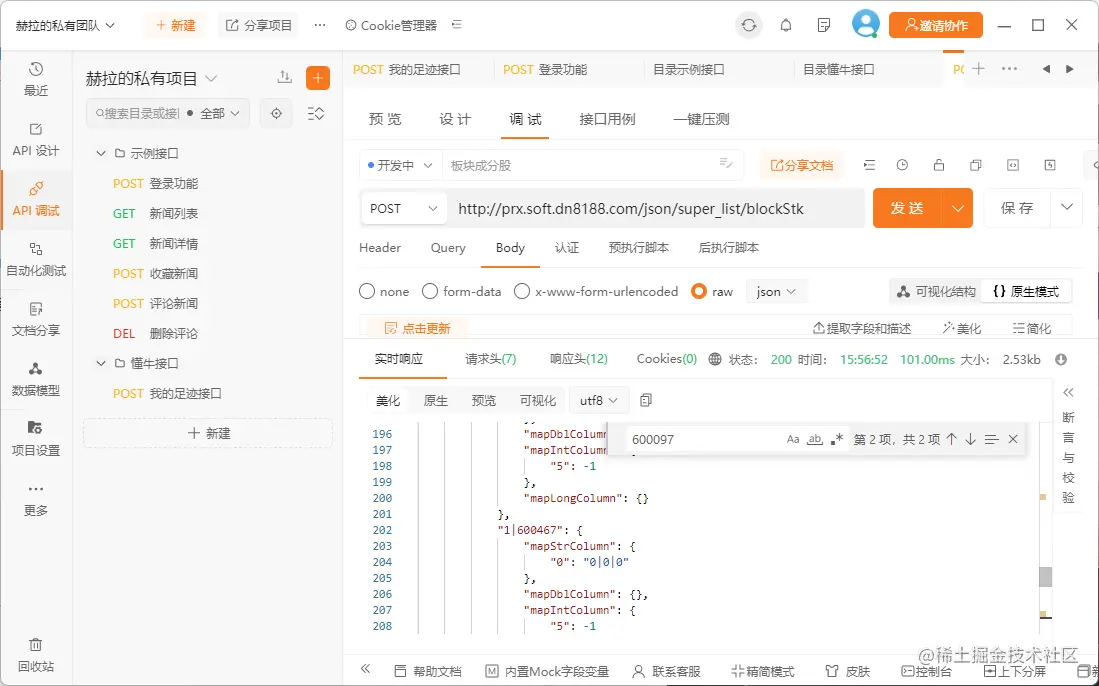The image size is (1099, 686).
Task: Open the 最近 (recent) sidebar section
Action: pyautogui.click(x=36, y=78)
